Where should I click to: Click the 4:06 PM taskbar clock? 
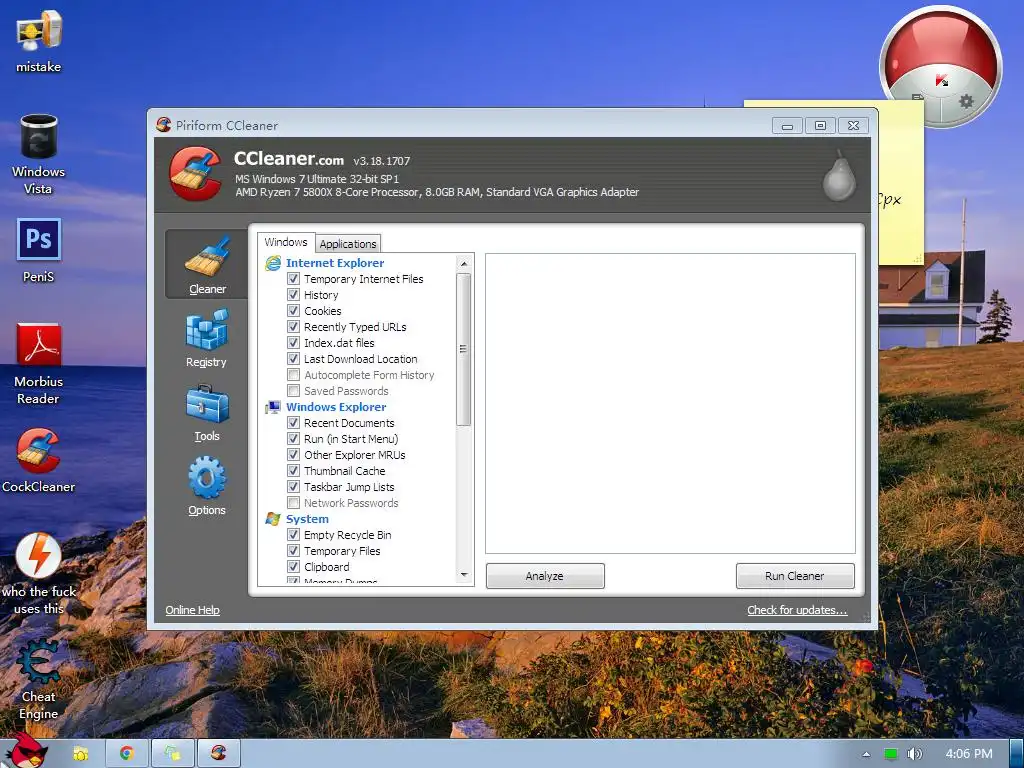968,754
